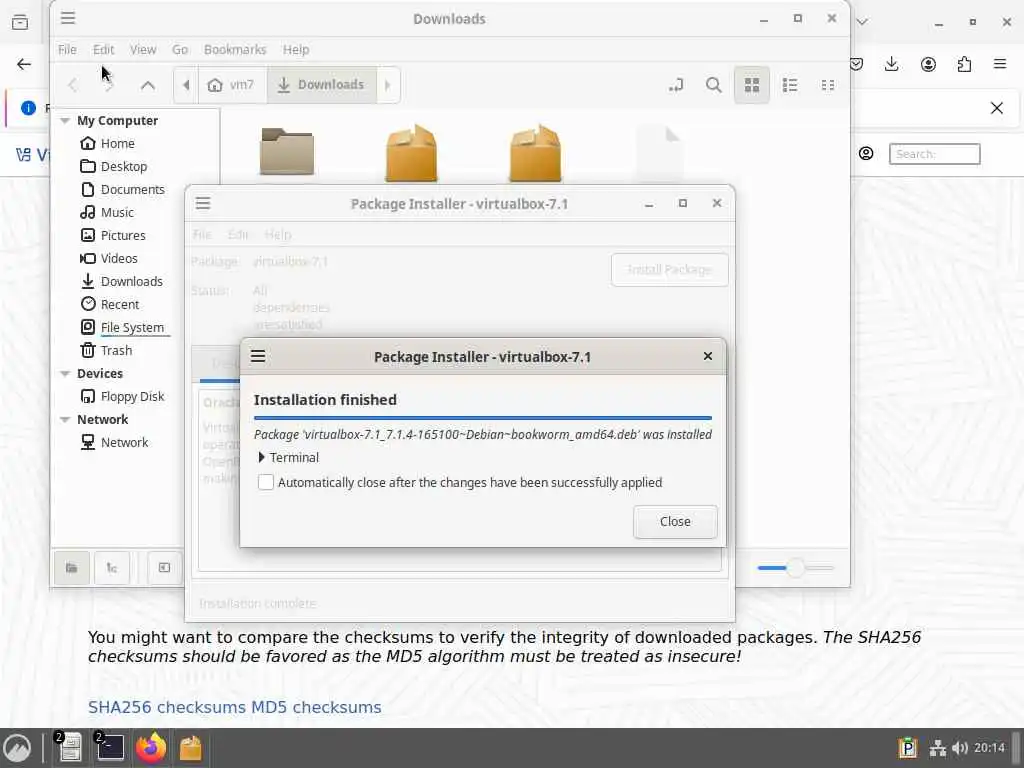Switch to list view
Image resolution: width=1024 pixels, height=768 pixels.
click(790, 85)
